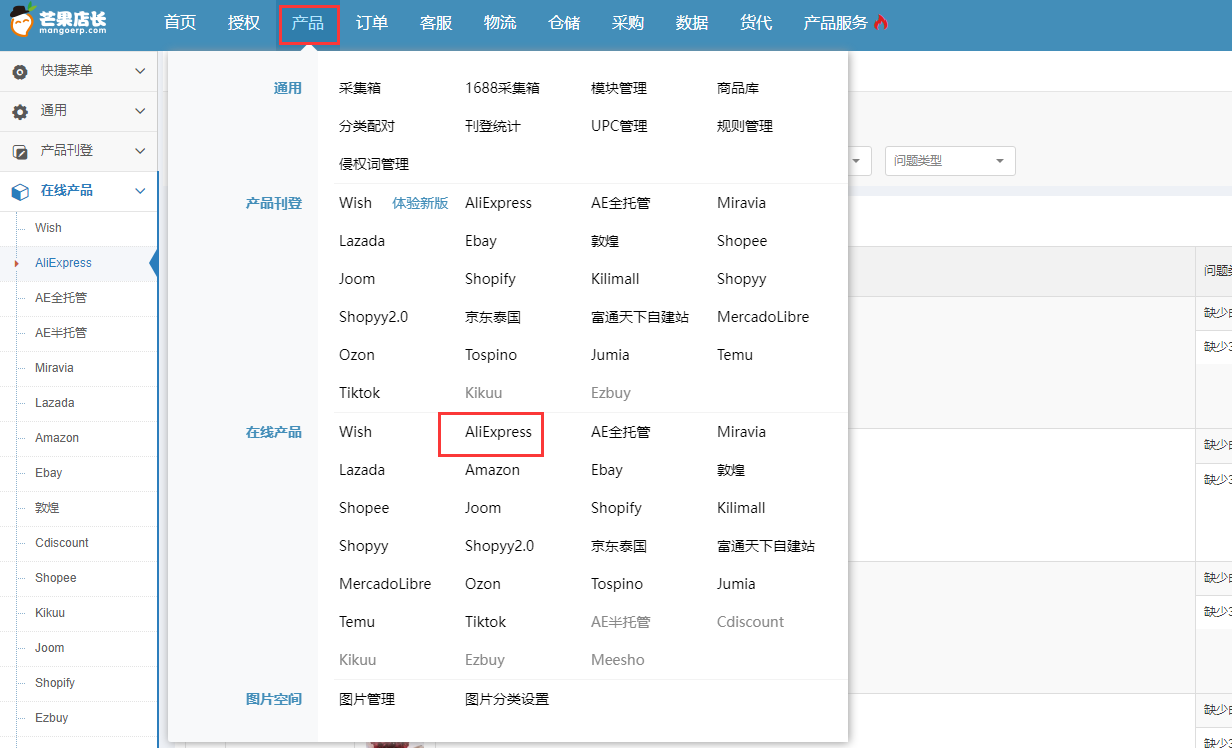The width and height of the screenshot is (1232, 748).
Task: Select MercadoLibre under 产品刊登 in the menu
Action: (763, 317)
